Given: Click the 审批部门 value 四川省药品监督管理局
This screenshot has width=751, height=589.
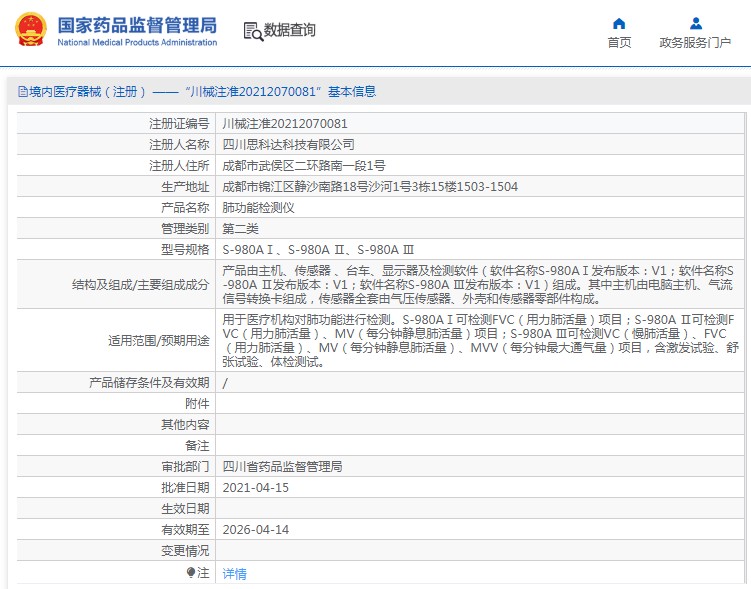Looking at the screenshot, I should [281, 466].
